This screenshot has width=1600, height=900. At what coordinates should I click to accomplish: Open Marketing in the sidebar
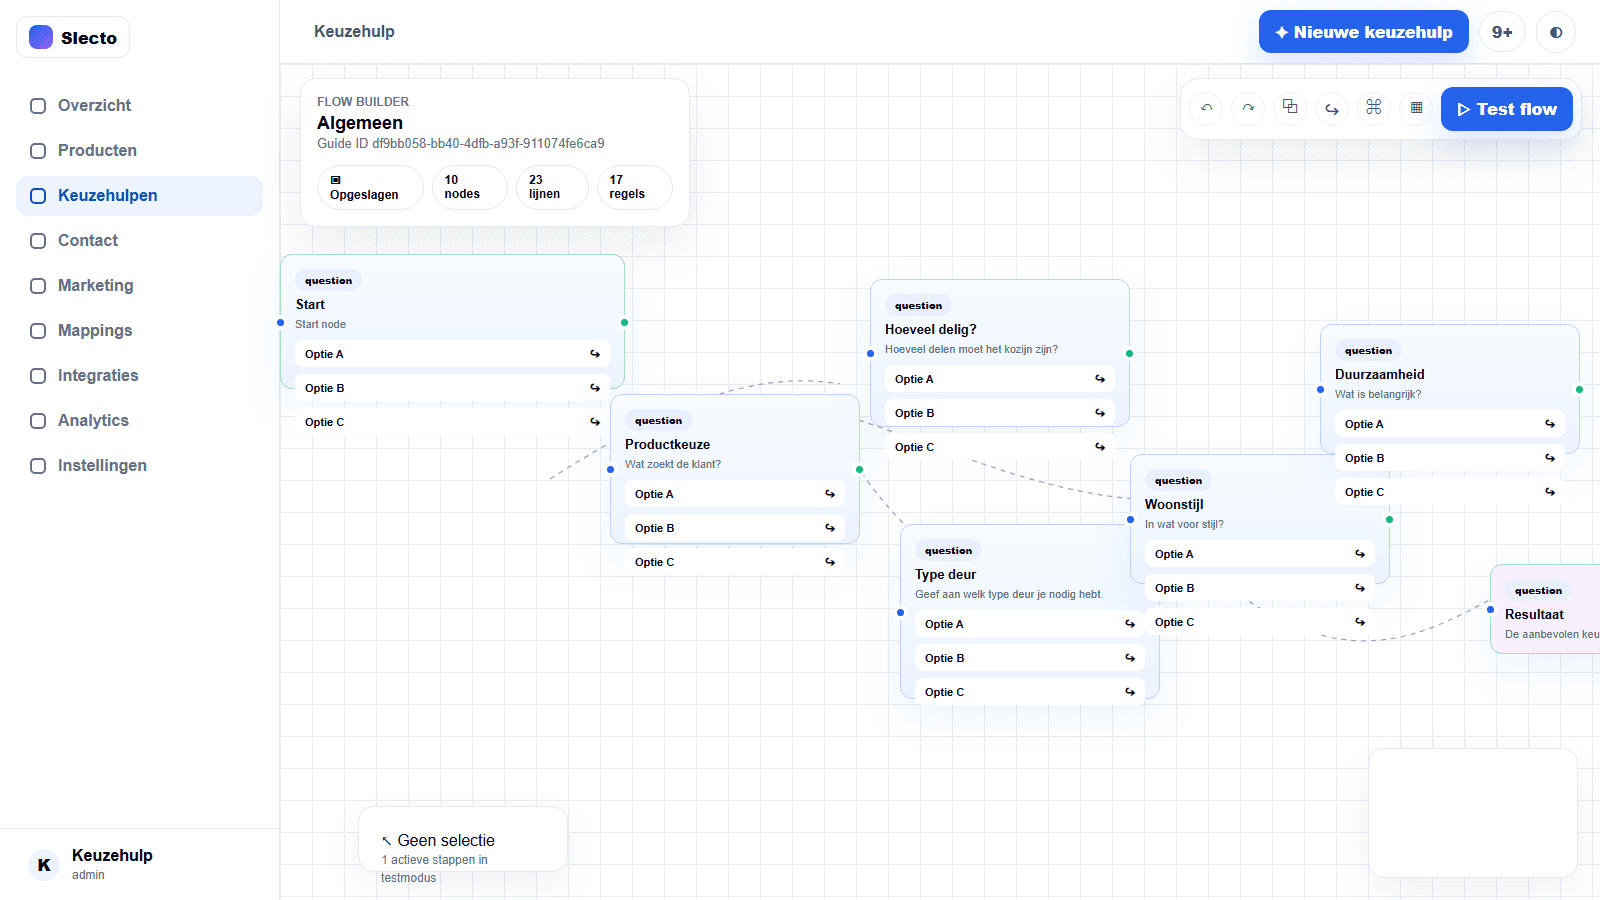(x=139, y=286)
